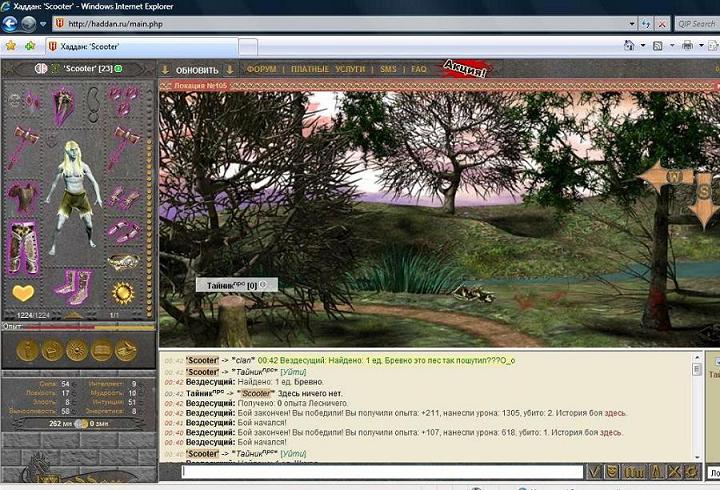Click the browser address bar URL
Viewport: 720px width, 490px height.
point(116,24)
